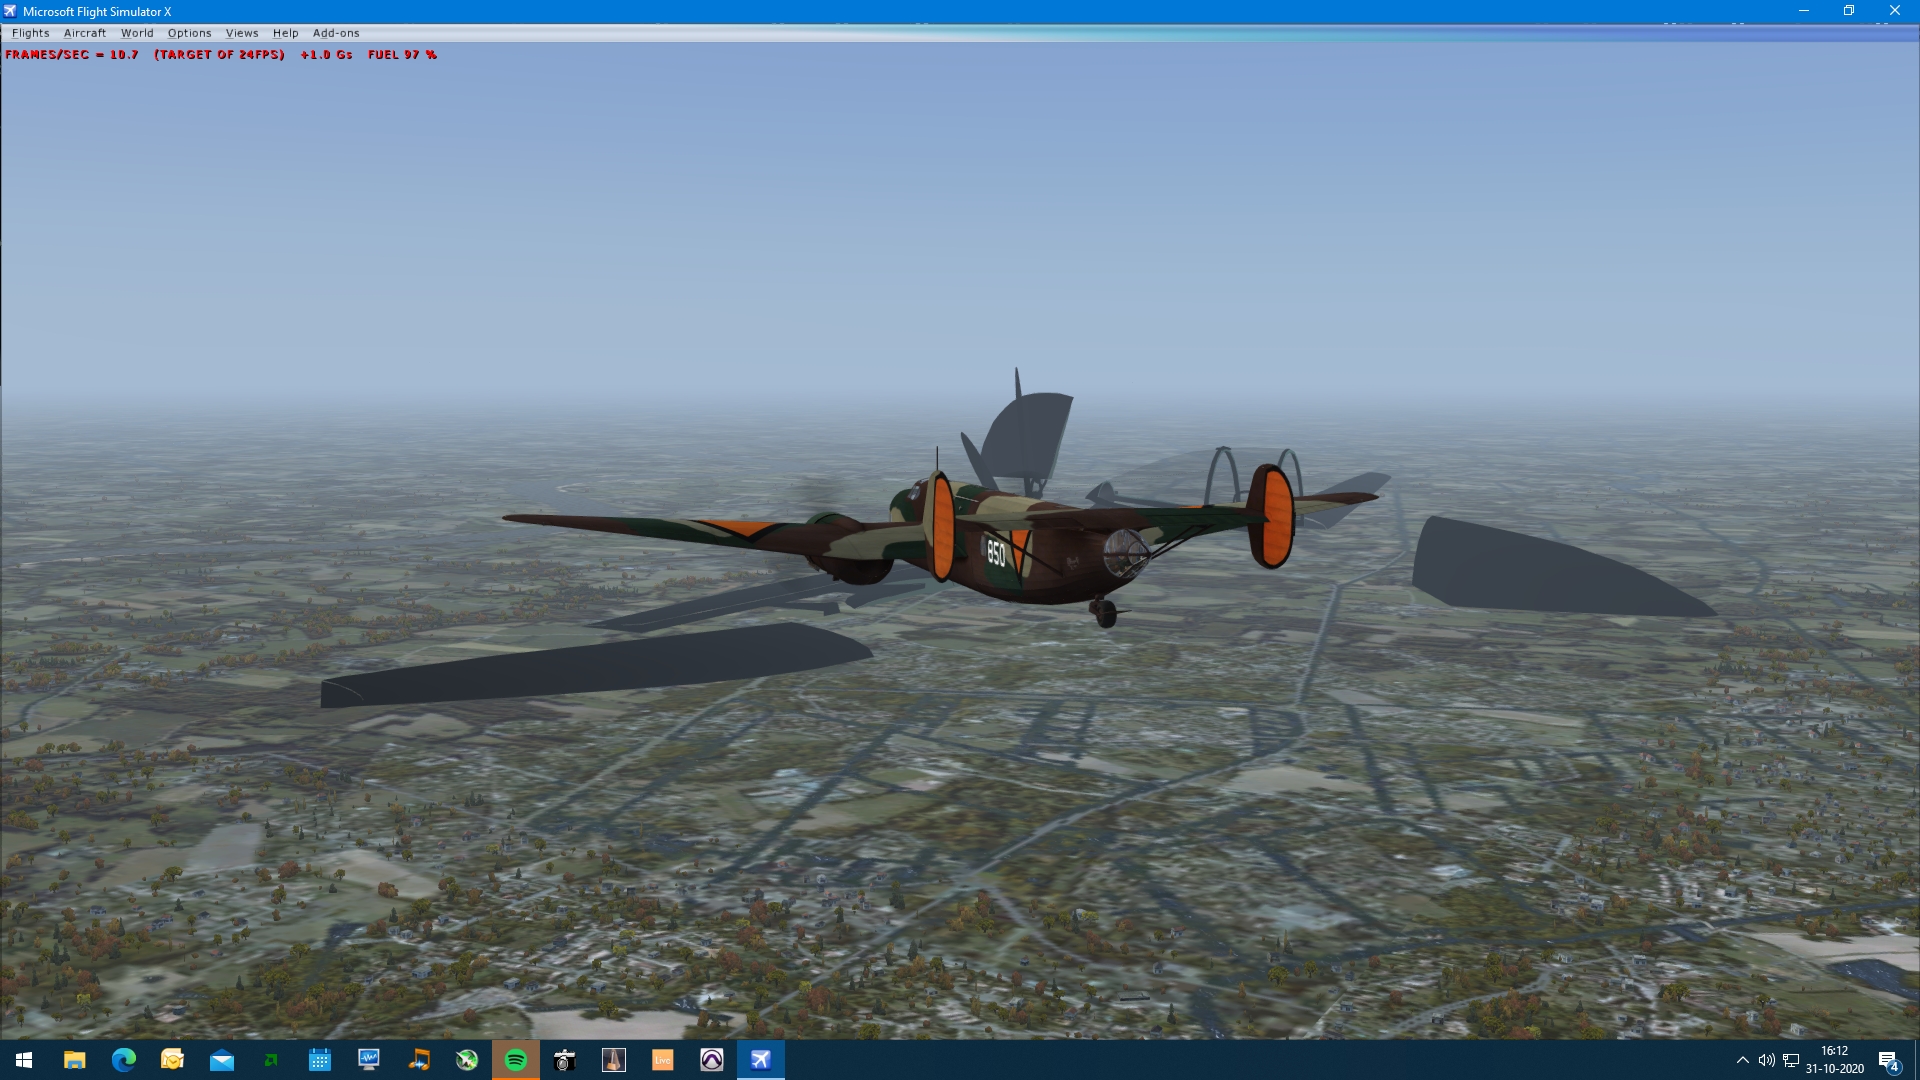Open the volume control in tray
This screenshot has width=1920, height=1080.
[x=1766, y=1060]
